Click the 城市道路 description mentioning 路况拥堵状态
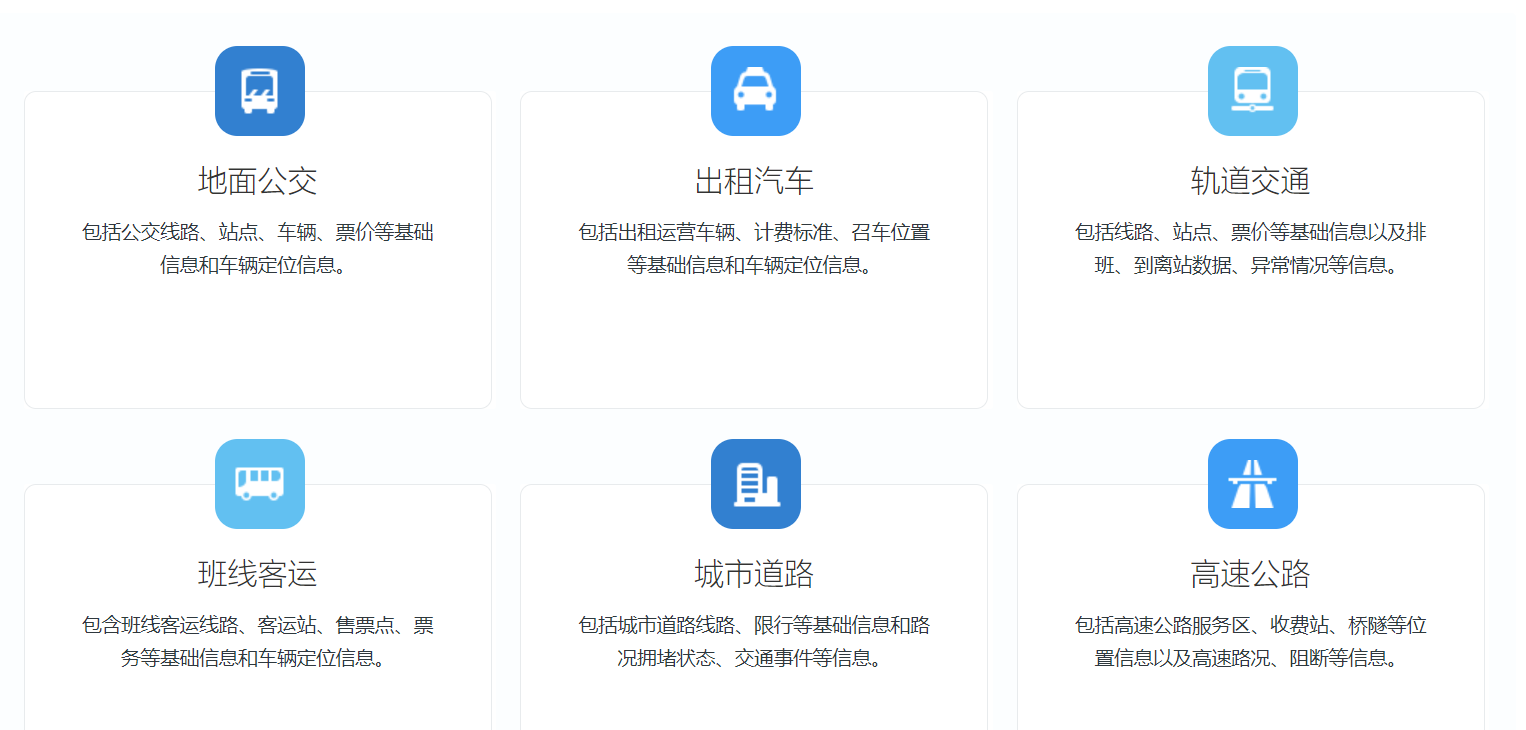 coord(754,642)
